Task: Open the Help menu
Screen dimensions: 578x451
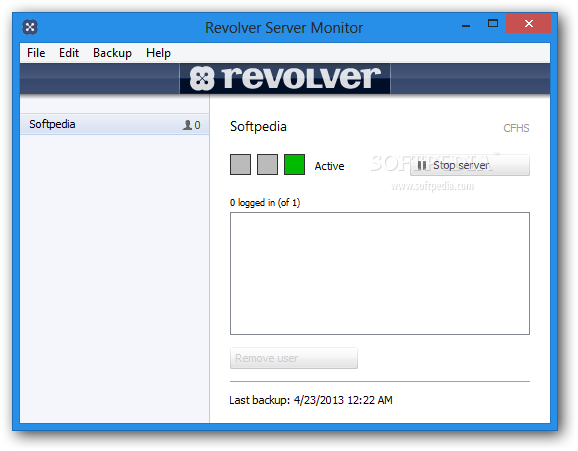Action: tap(158, 53)
